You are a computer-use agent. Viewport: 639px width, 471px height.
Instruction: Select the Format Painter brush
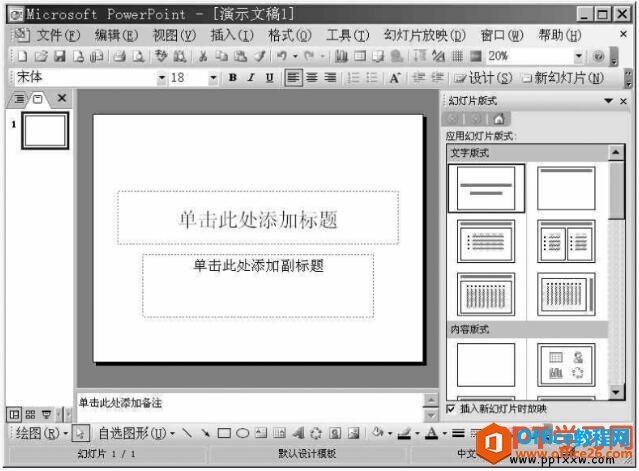(x=259, y=56)
